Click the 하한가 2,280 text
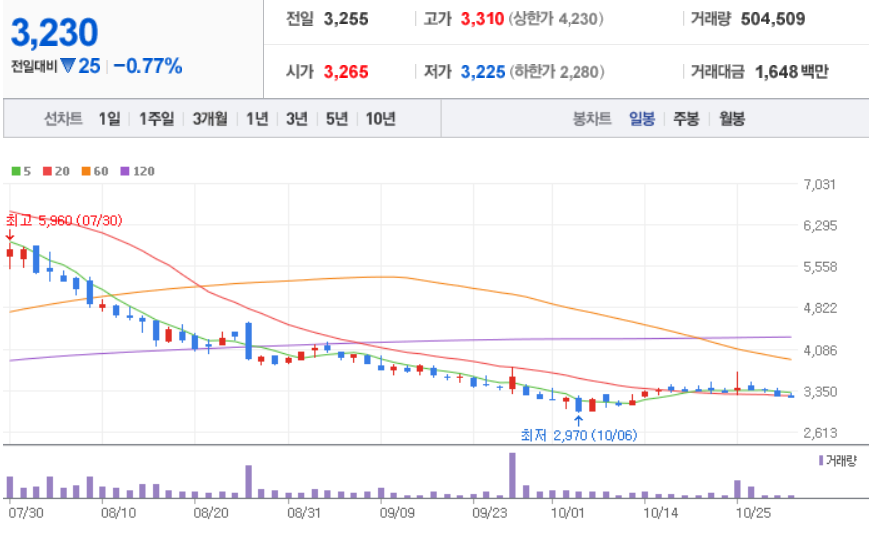Screen dimensions: 869x541 556,72
